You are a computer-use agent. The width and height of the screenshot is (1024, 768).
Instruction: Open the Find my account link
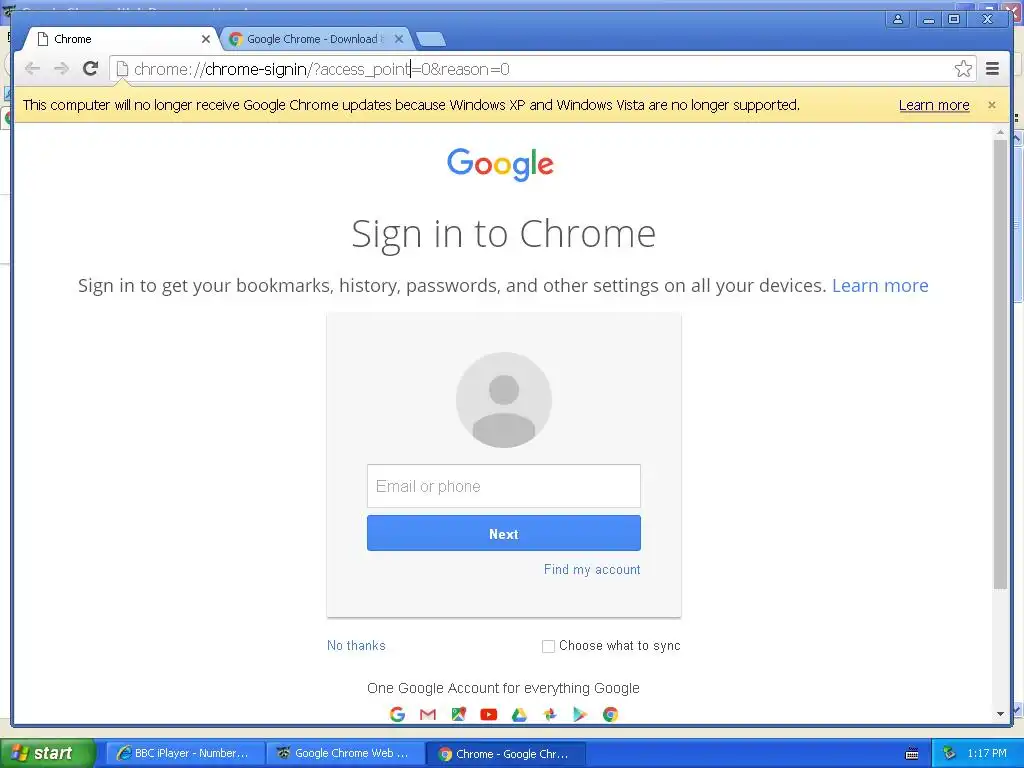click(x=592, y=569)
